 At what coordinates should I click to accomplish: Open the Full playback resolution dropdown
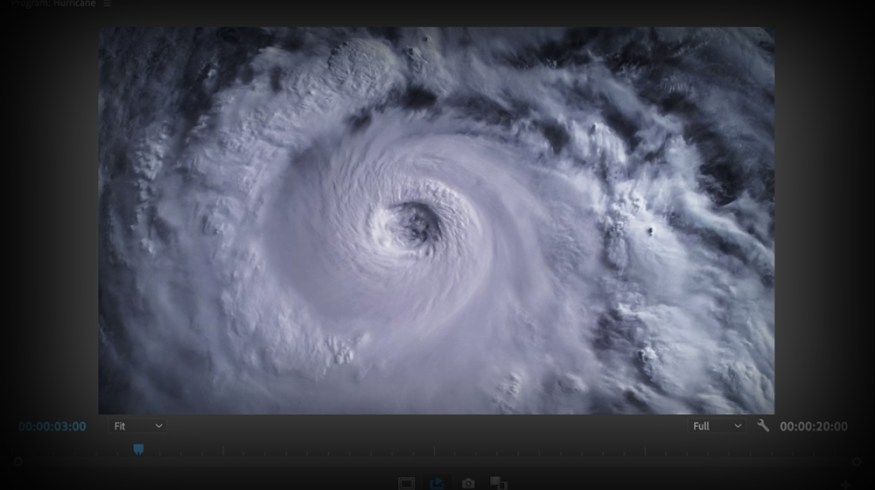(x=716, y=426)
